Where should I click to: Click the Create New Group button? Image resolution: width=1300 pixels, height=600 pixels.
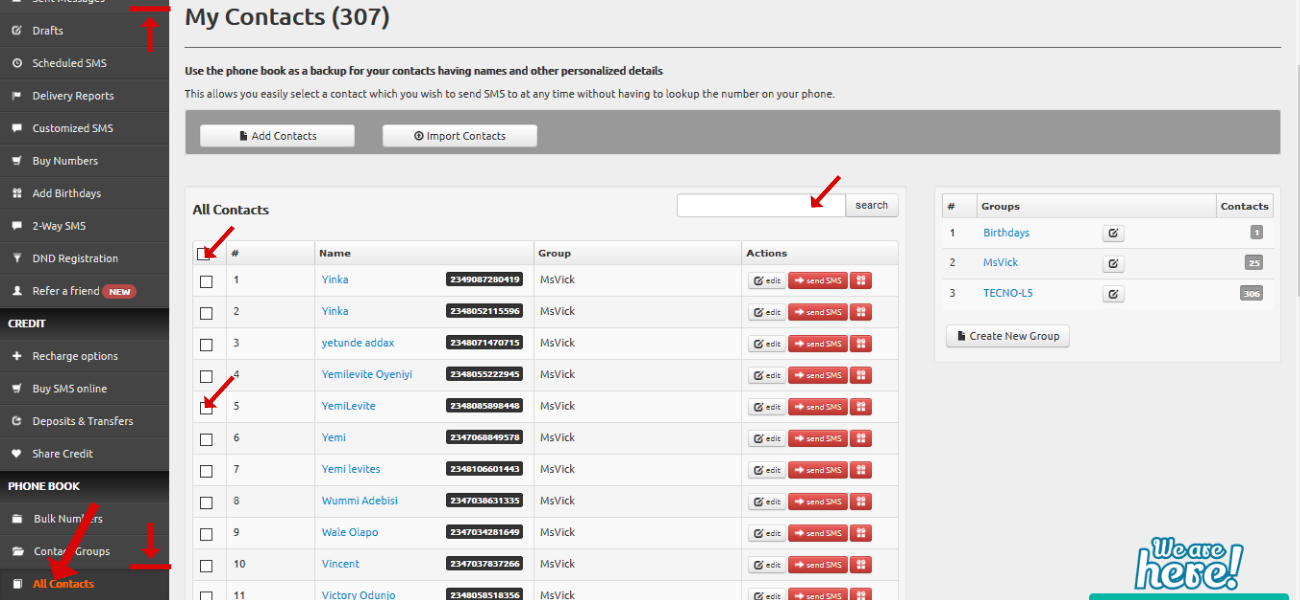[x=1007, y=336]
